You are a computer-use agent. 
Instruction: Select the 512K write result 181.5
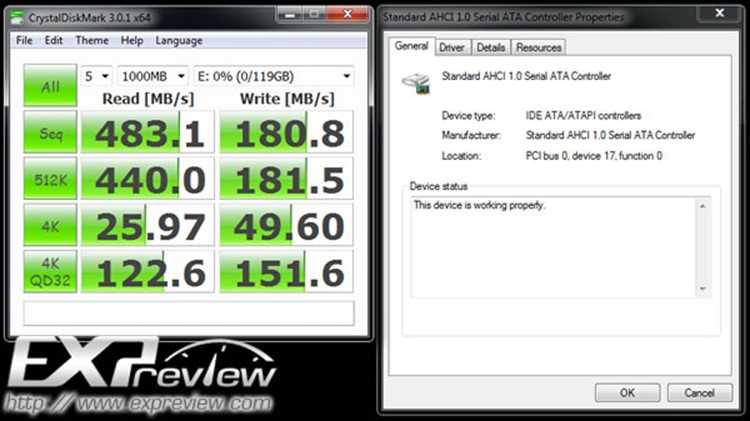click(x=286, y=178)
